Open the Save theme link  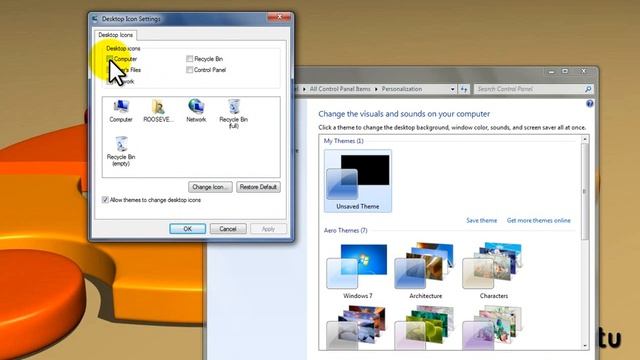click(x=482, y=220)
